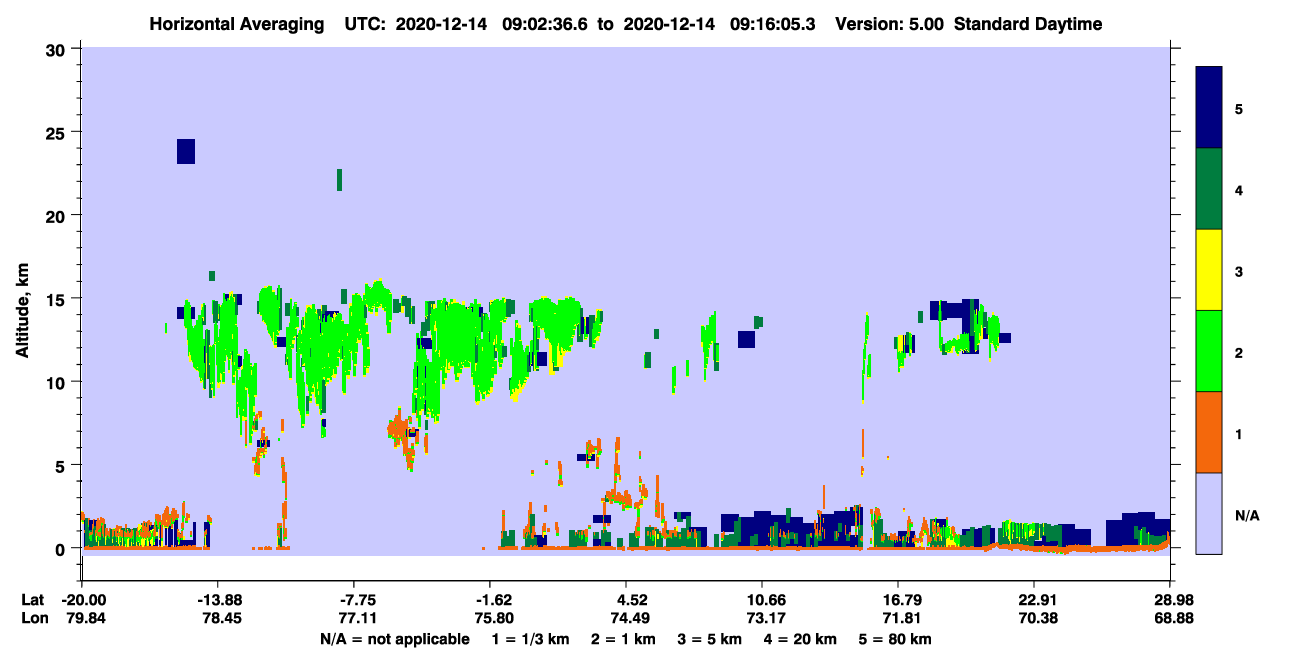Viewport: 1300px width, 667px height.
Task: Click the '3 = 5 km' legend text
Action: [711, 639]
